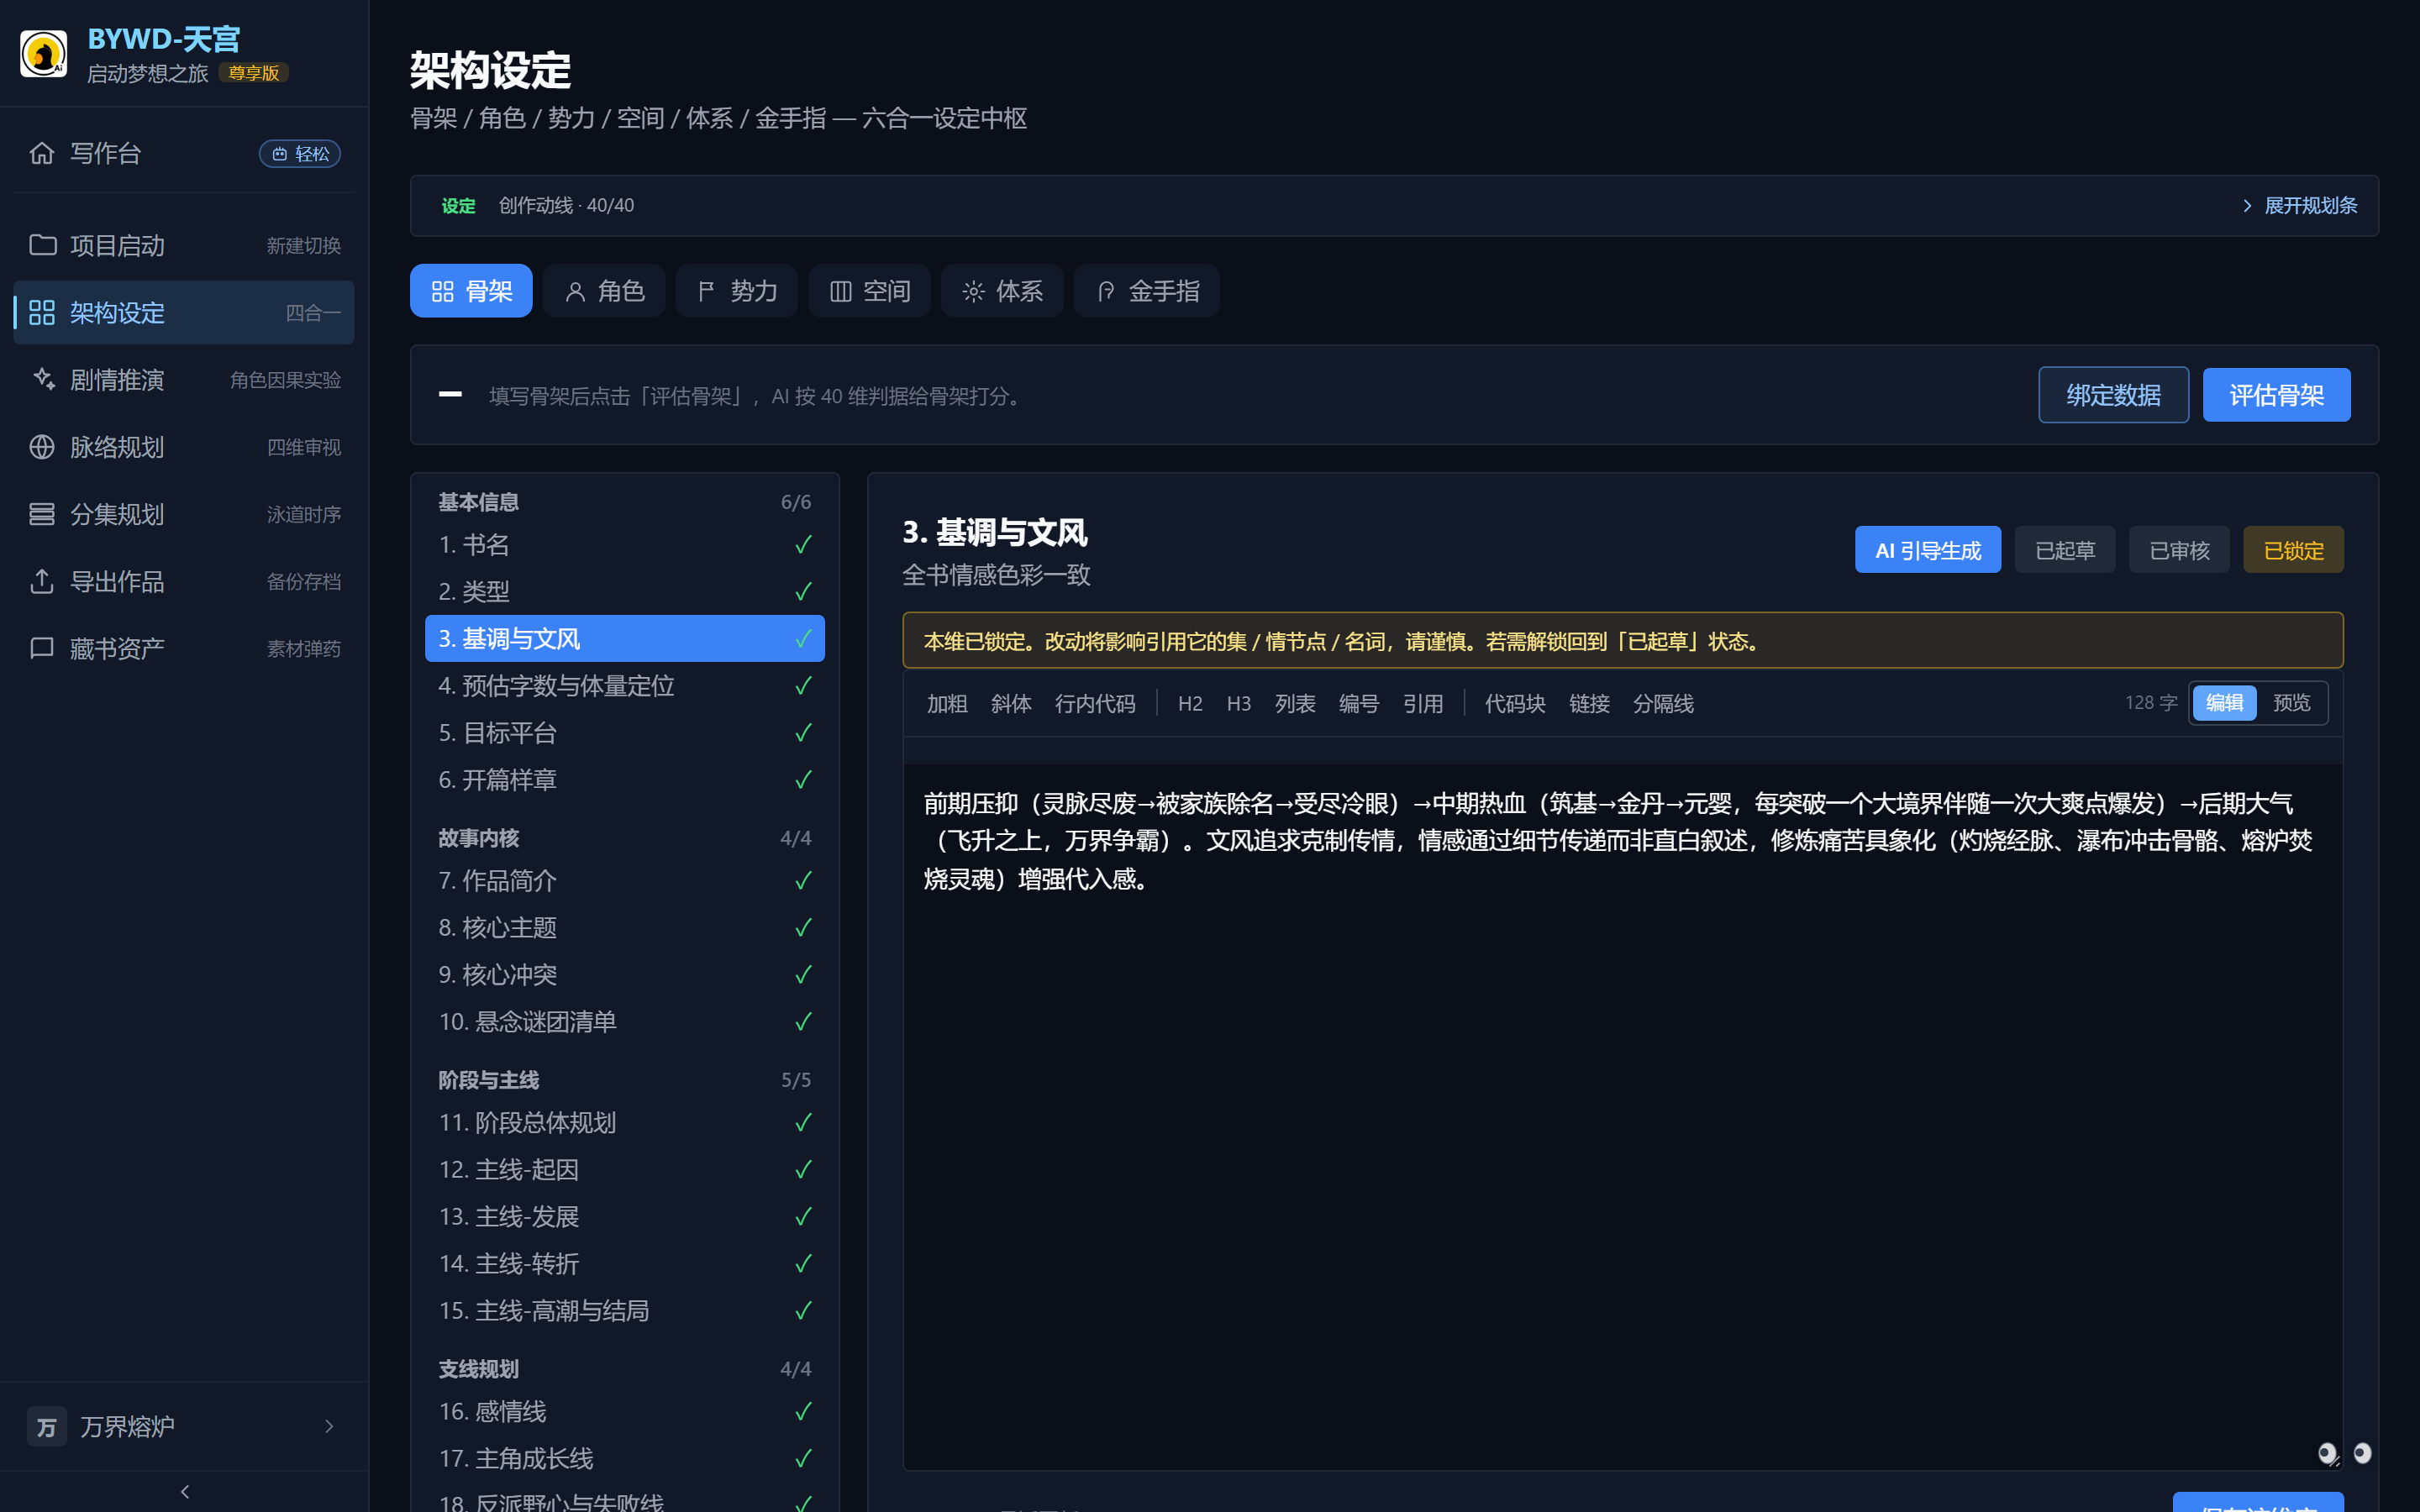
Task: Select 9. 核心冲突 in the list
Action: pyautogui.click(x=625, y=974)
